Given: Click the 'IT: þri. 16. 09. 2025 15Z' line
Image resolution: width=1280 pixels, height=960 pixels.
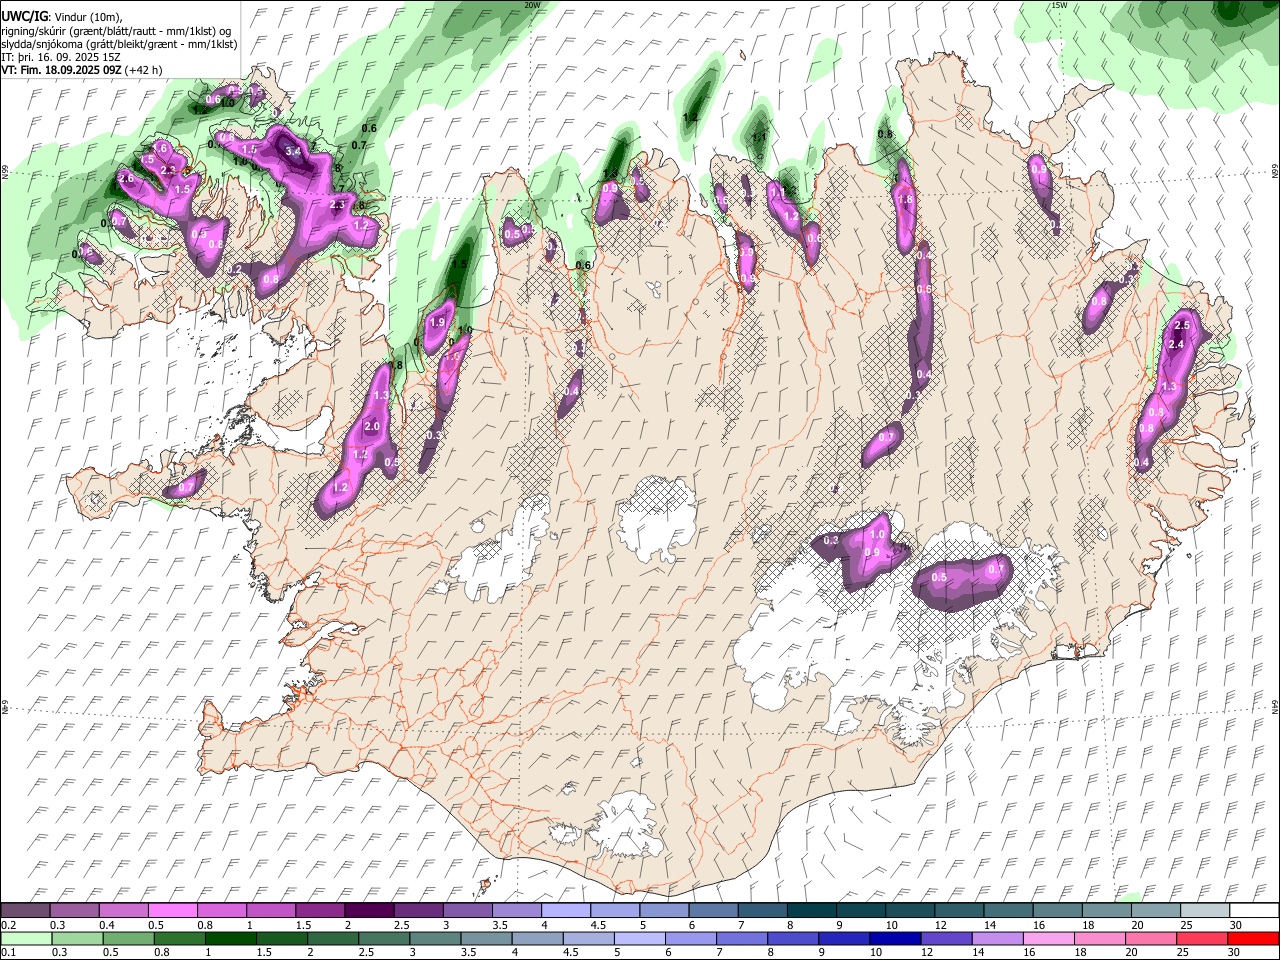Looking at the screenshot, I should tap(59, 57).
